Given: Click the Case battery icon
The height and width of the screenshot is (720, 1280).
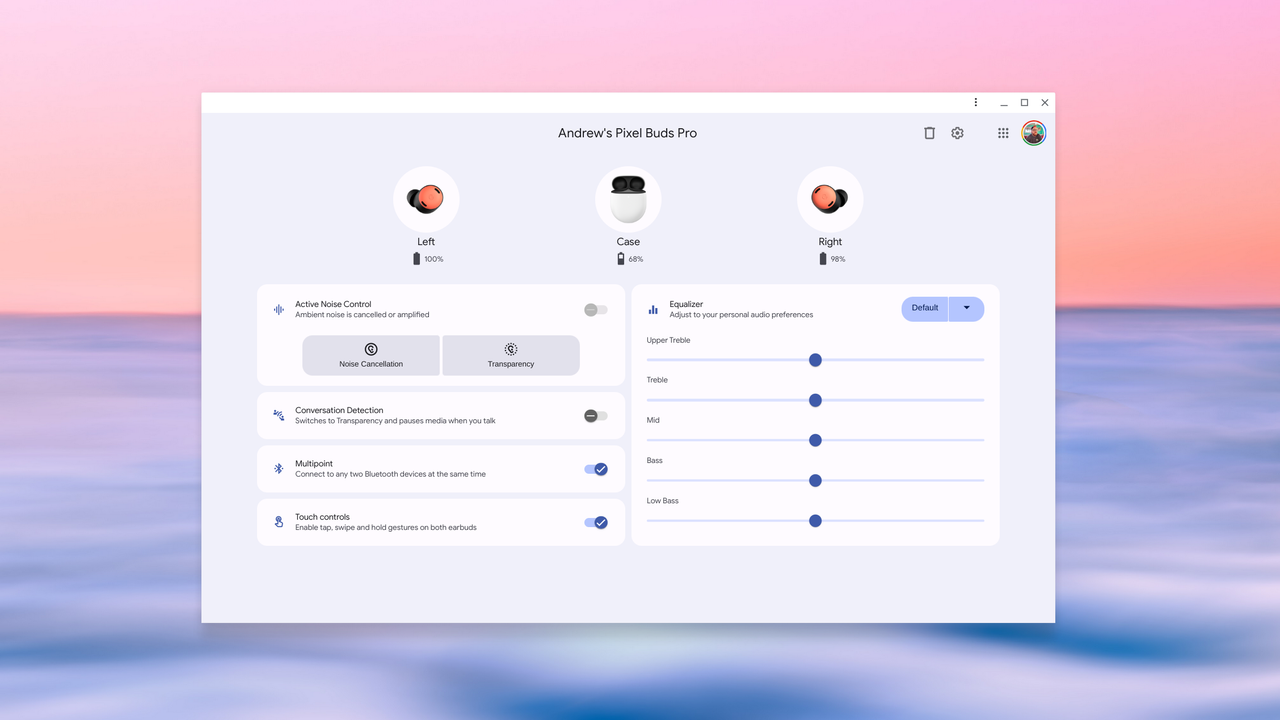Looking at the screenshot, I should pos(621,259).
